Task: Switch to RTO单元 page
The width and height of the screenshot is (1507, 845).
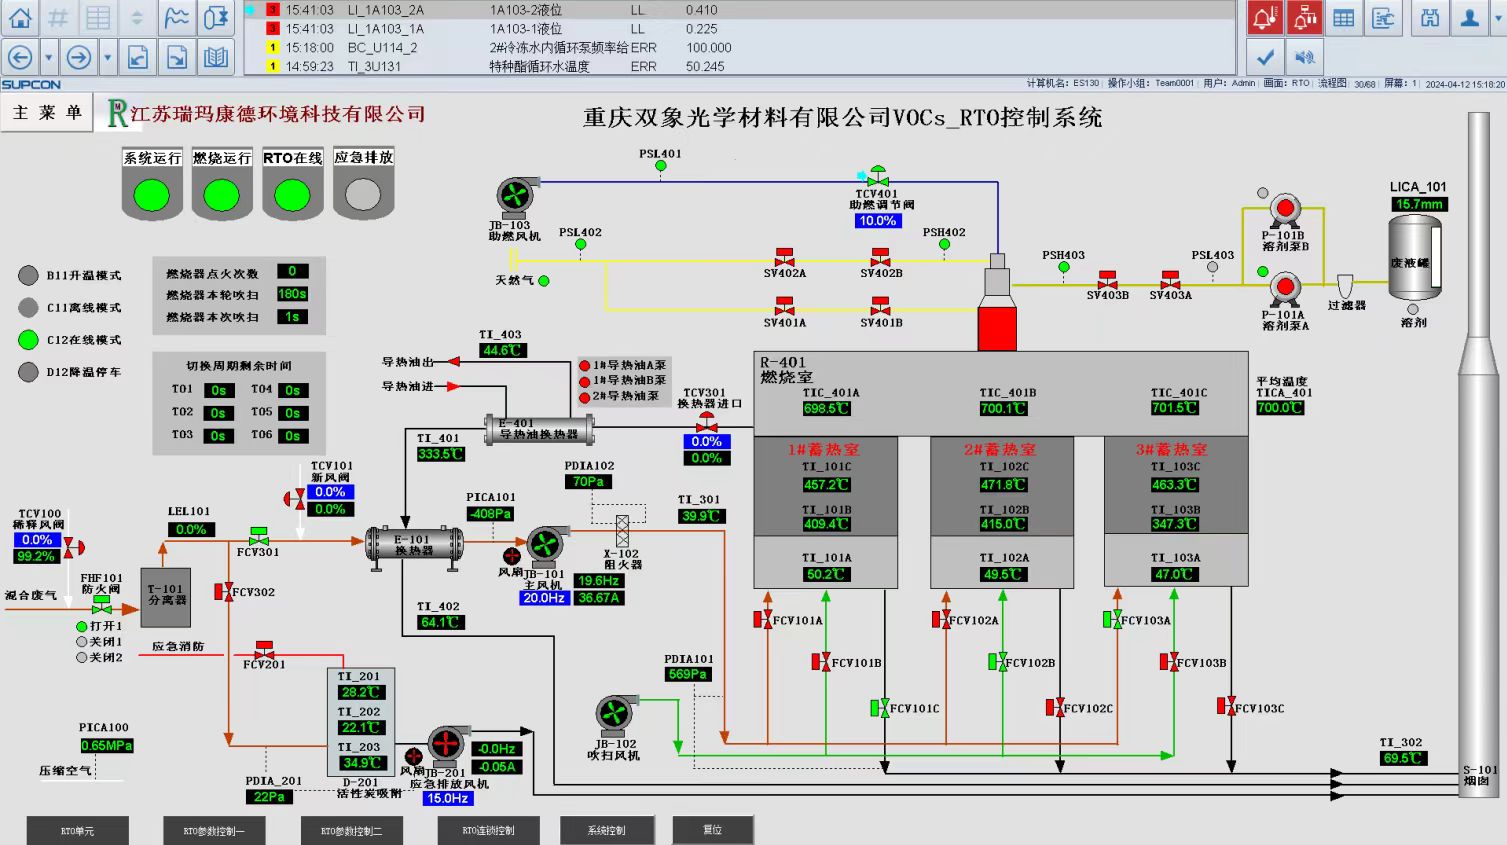Action: pos(77,831)
